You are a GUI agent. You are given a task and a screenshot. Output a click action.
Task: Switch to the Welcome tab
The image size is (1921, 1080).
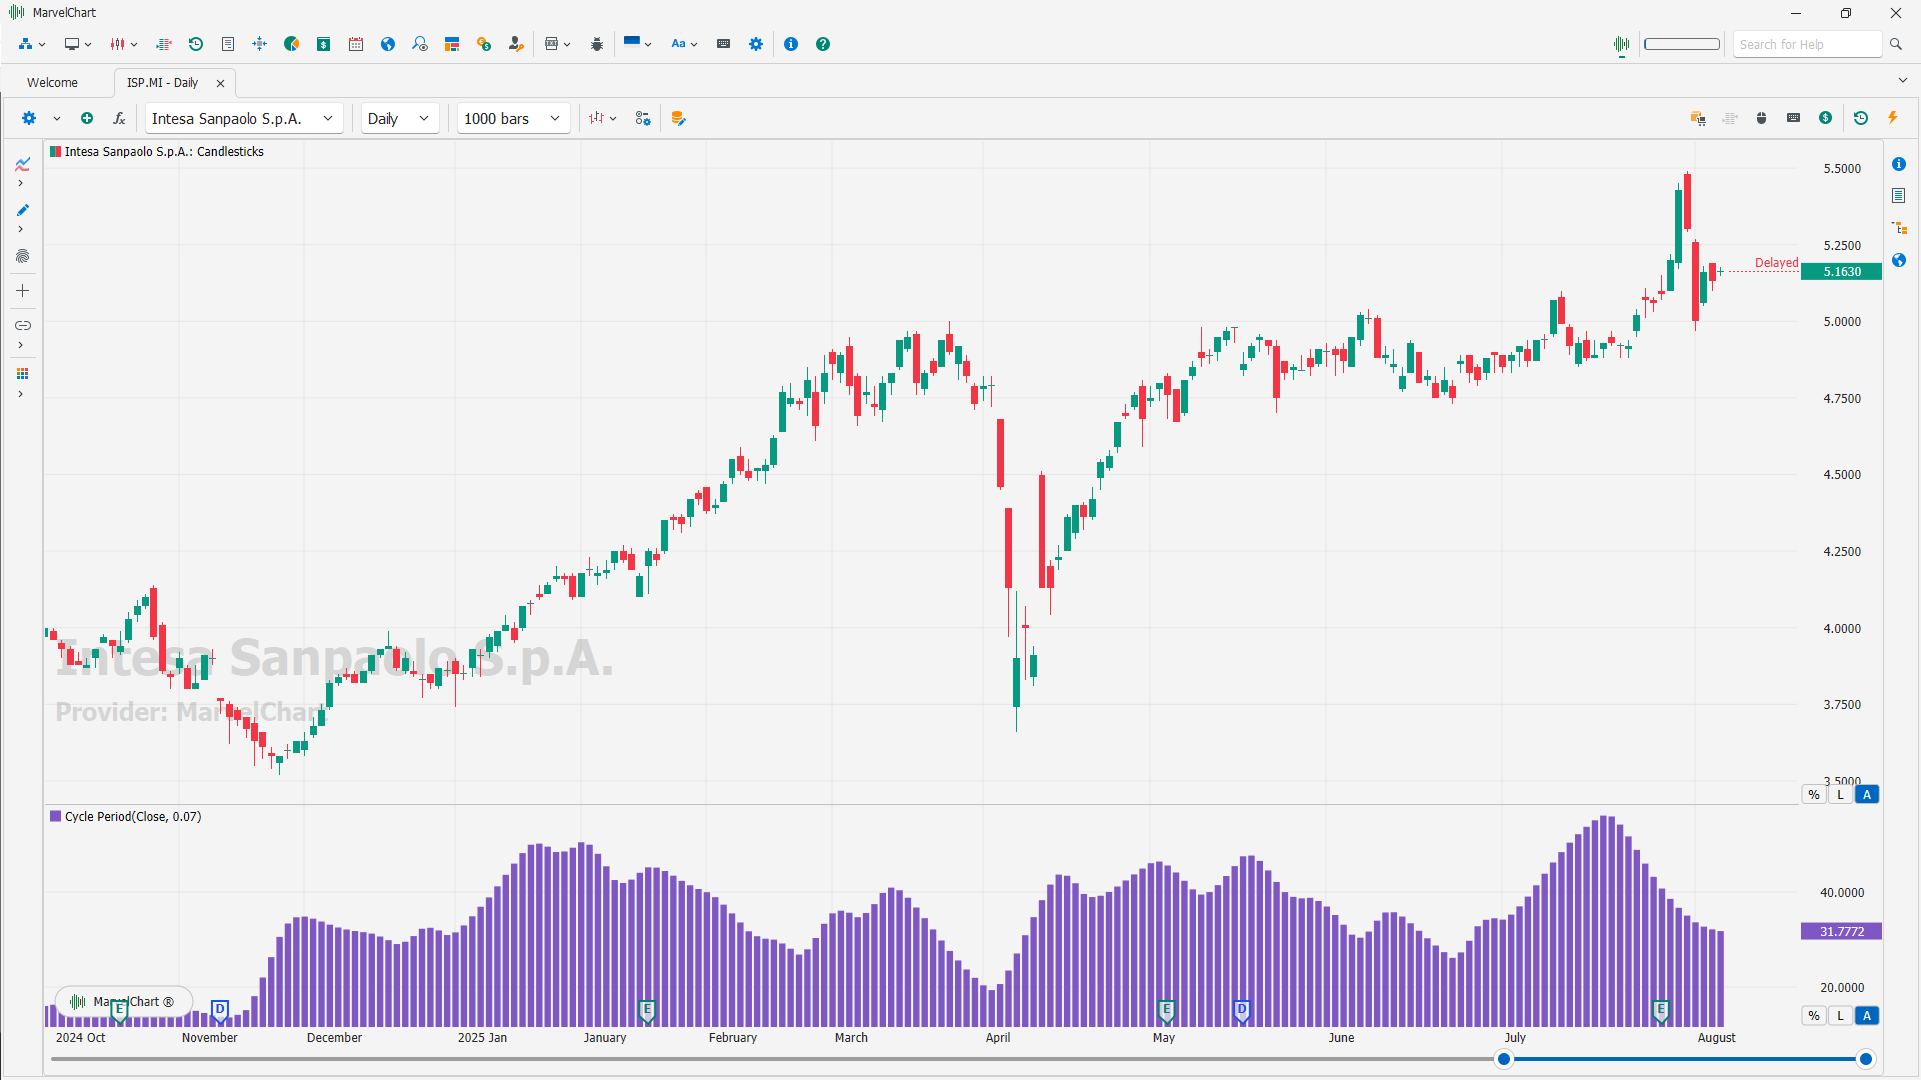pos(52,83)
